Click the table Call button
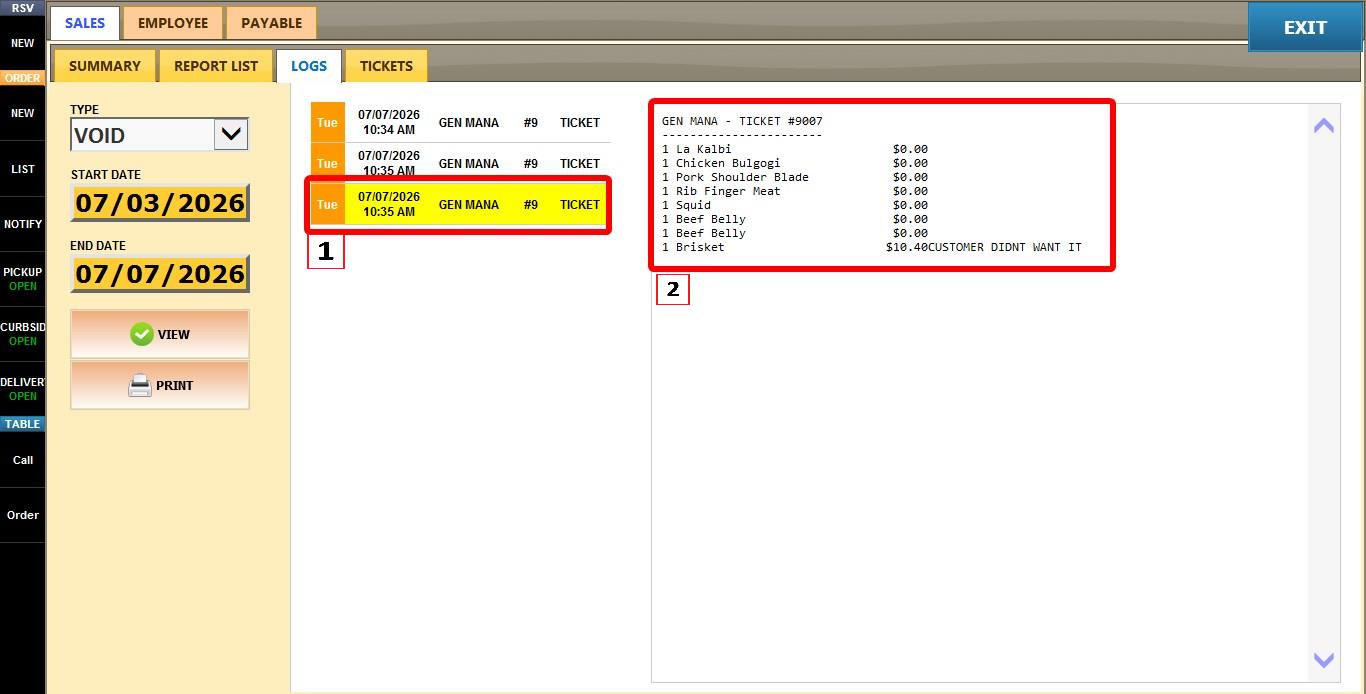The image size is (1366, 694). tap(22, 460)
